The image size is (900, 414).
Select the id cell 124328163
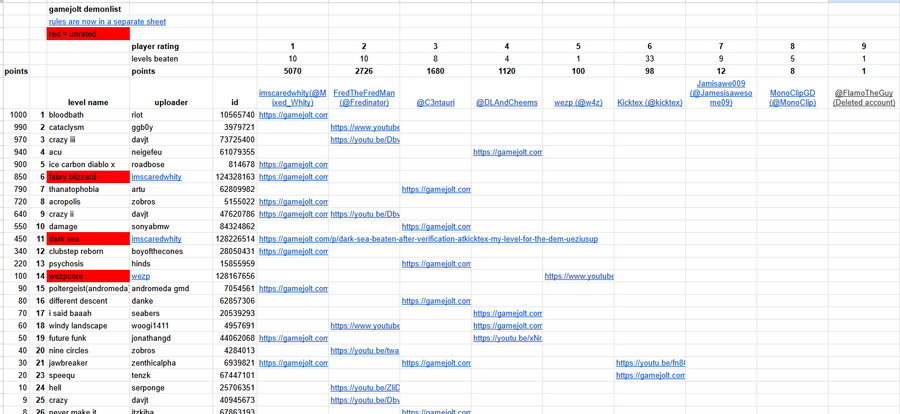(x=235, y=177)
